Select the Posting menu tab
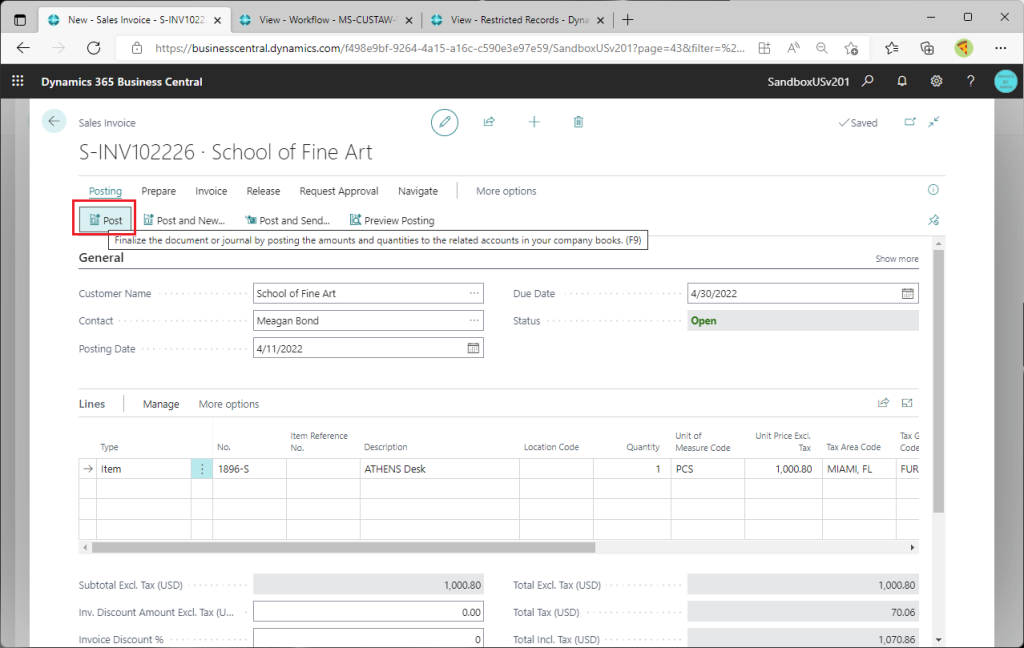This screenshot has width=1024, height=648. [x=105, y=191]
